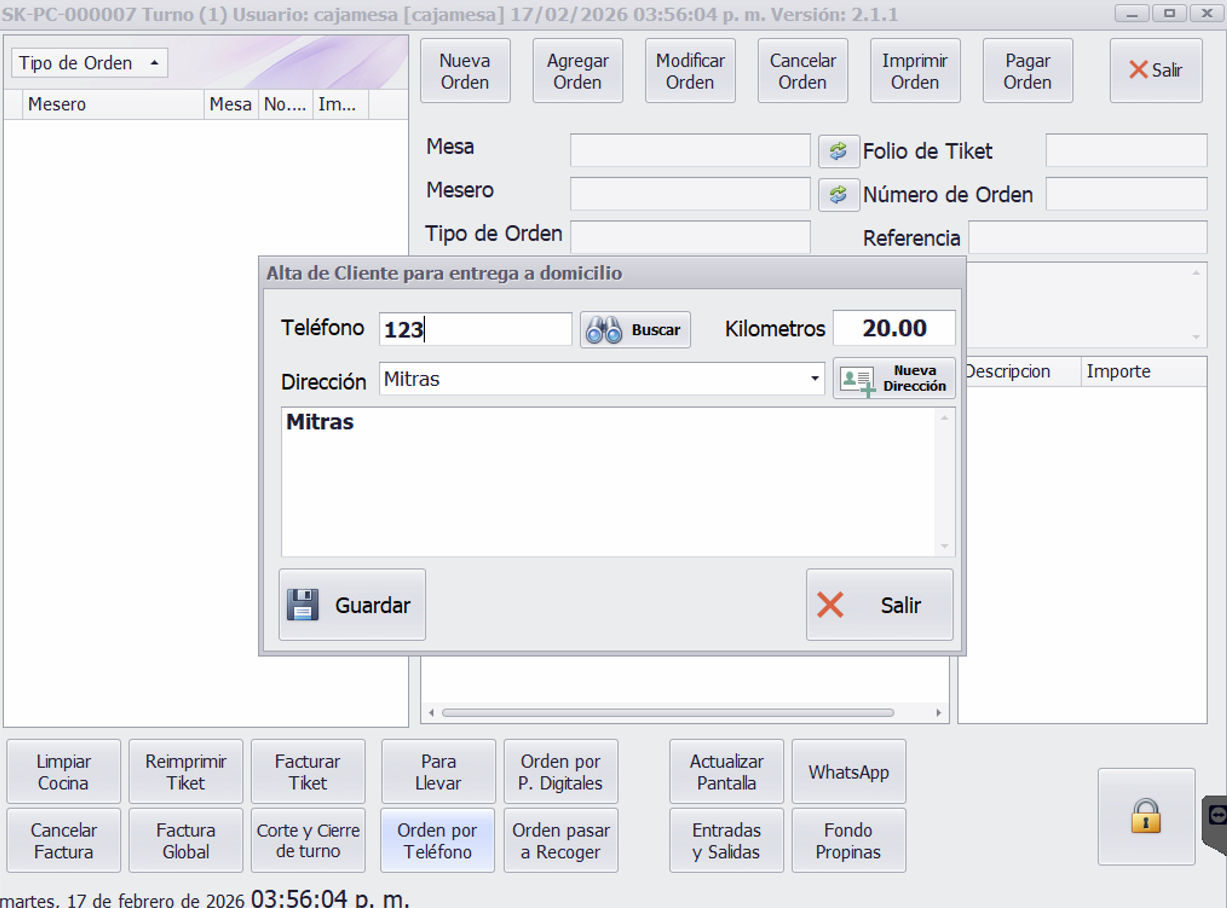Click the floppy disk Guardar icon
Image resolution: width=1227 pixels, height=908 pixels.
303,605
